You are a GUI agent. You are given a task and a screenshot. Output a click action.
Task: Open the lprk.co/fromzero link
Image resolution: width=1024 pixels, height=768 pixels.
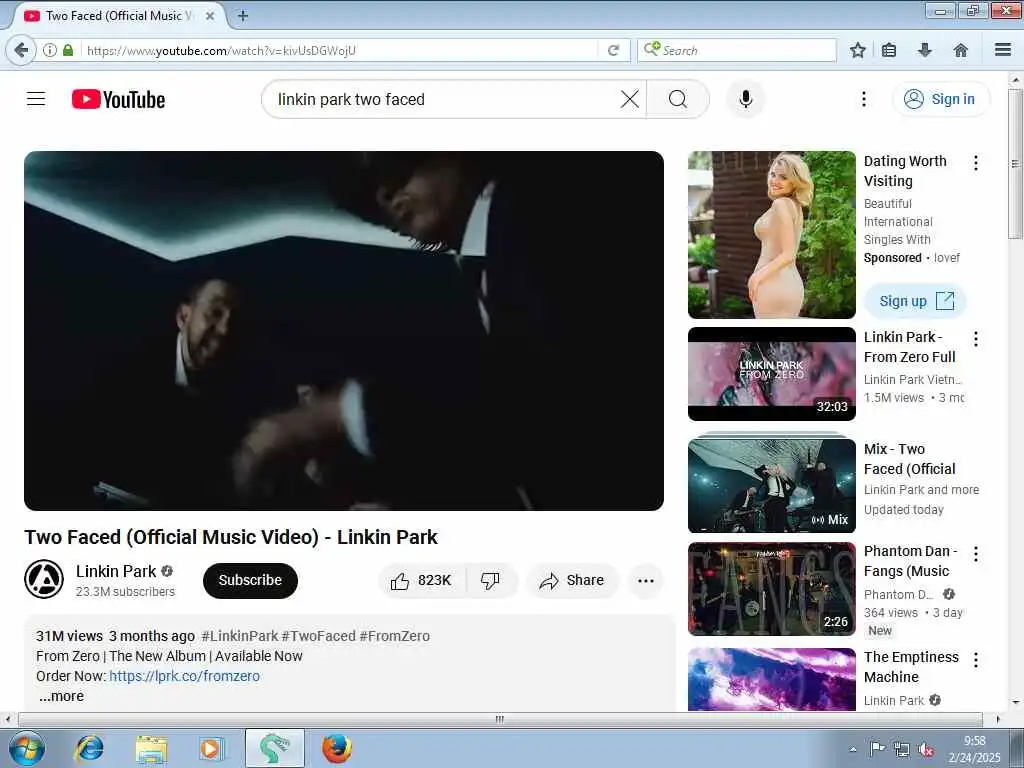(184, 676)
